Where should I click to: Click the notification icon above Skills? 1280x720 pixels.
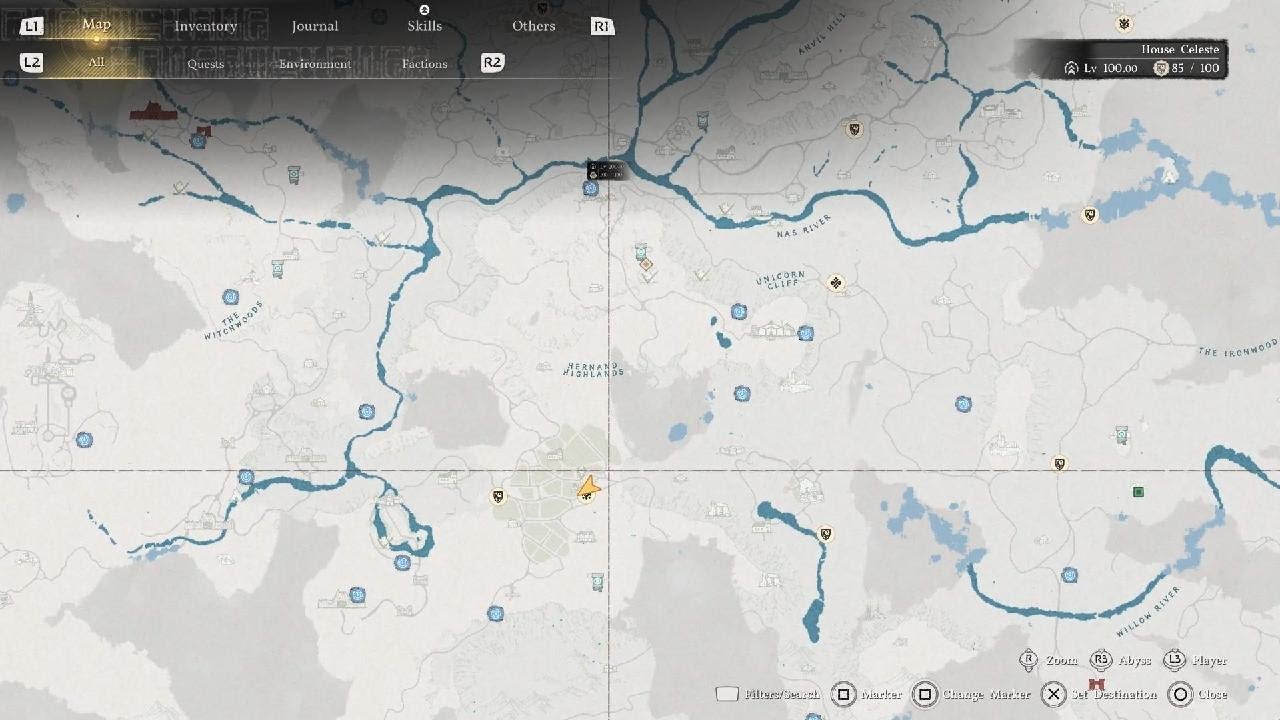click(x=424, y=9)
